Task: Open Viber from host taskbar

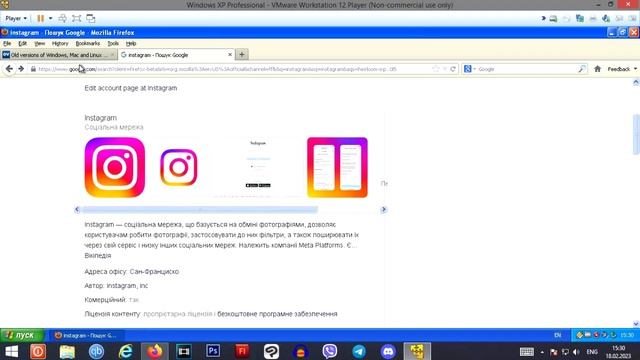Action: coord(330,351)
